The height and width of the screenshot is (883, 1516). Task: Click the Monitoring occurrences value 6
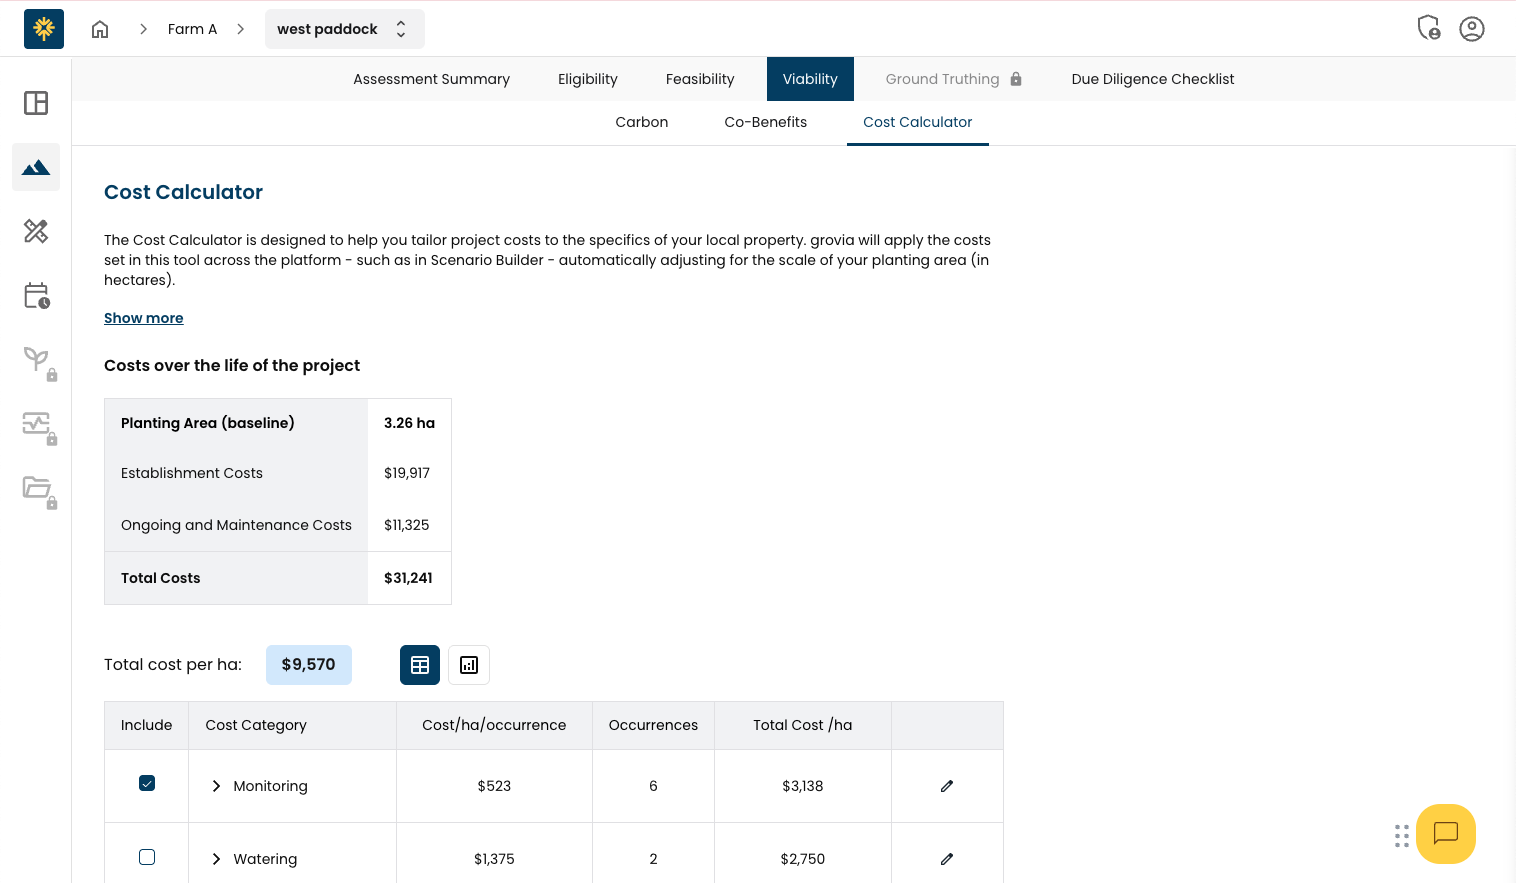pos(653,786)
